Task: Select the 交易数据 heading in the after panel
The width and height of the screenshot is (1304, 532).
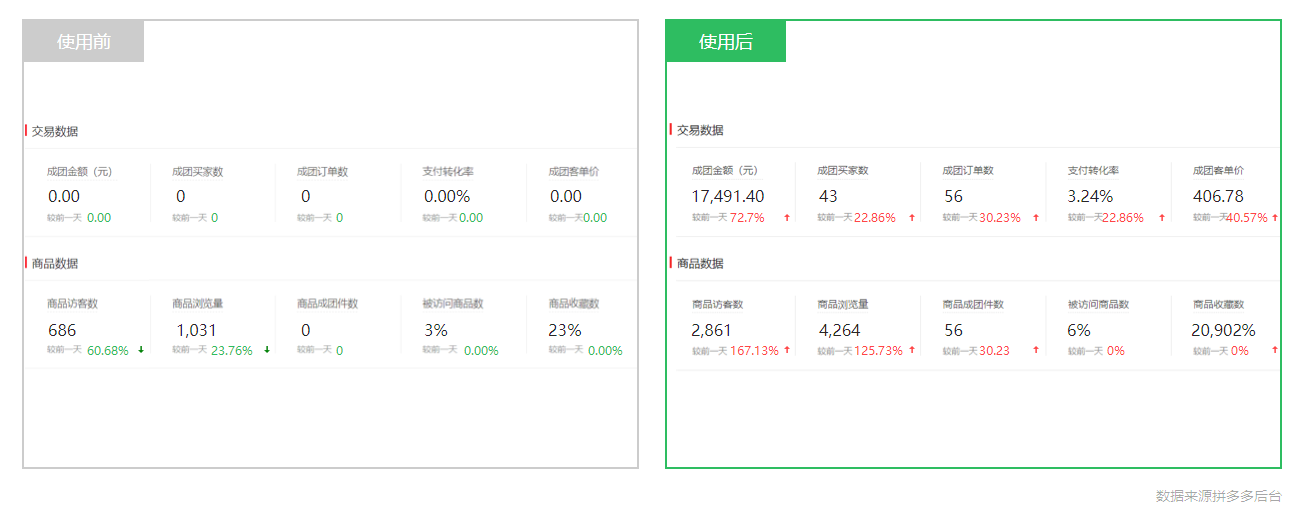Action: (x=700, y=130)
